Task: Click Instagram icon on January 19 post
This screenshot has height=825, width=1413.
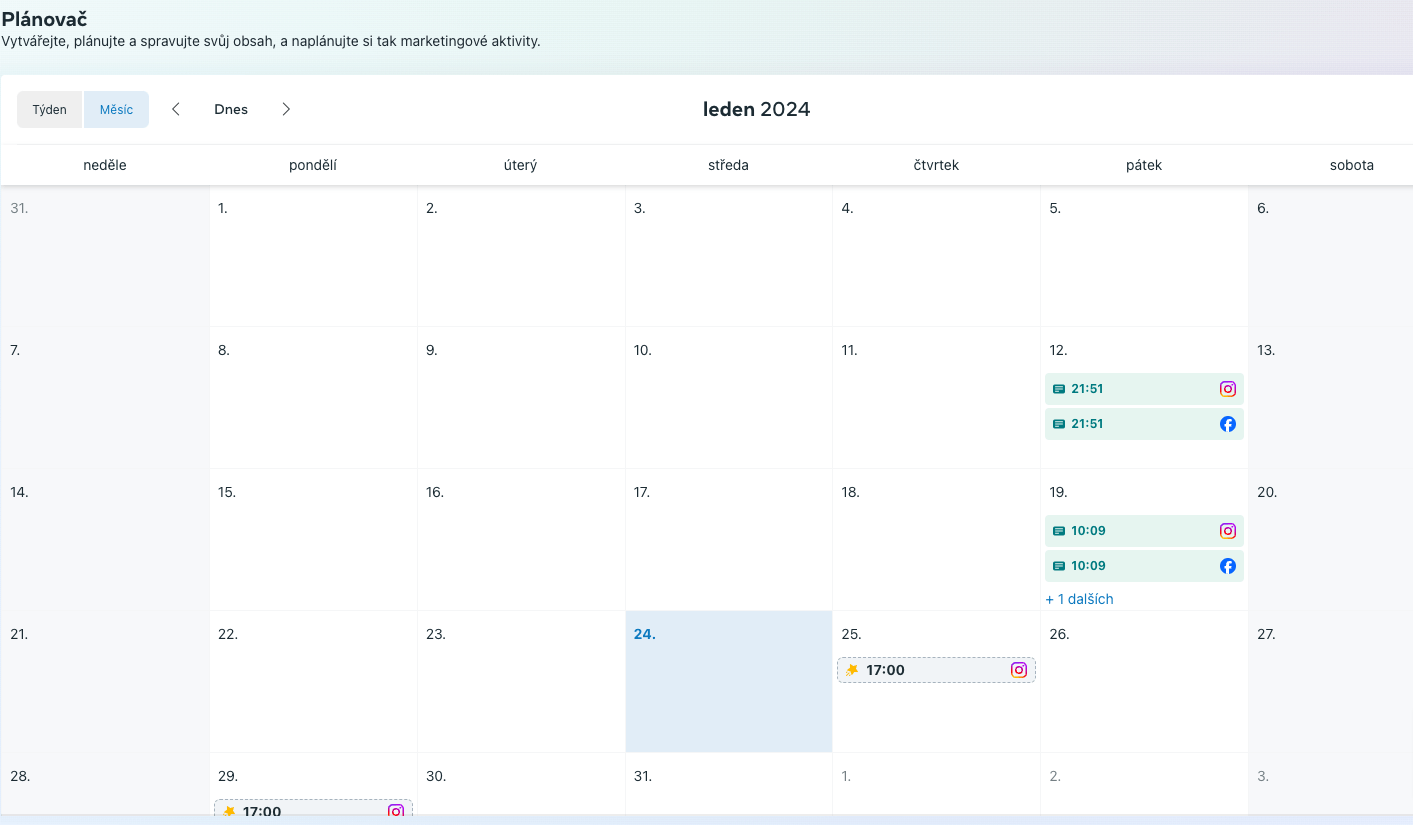Action: pyautogui.click(x=1228, y=531)
